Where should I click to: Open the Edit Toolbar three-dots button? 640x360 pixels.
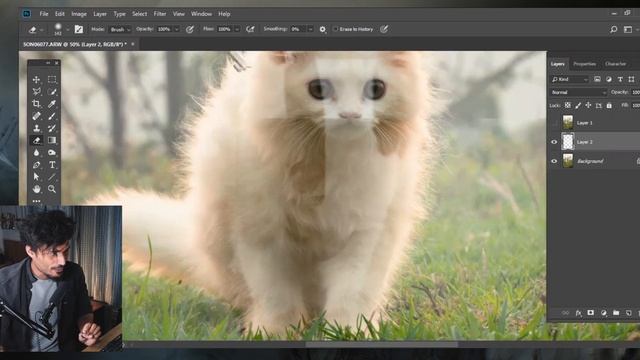(x=36, y=201)
